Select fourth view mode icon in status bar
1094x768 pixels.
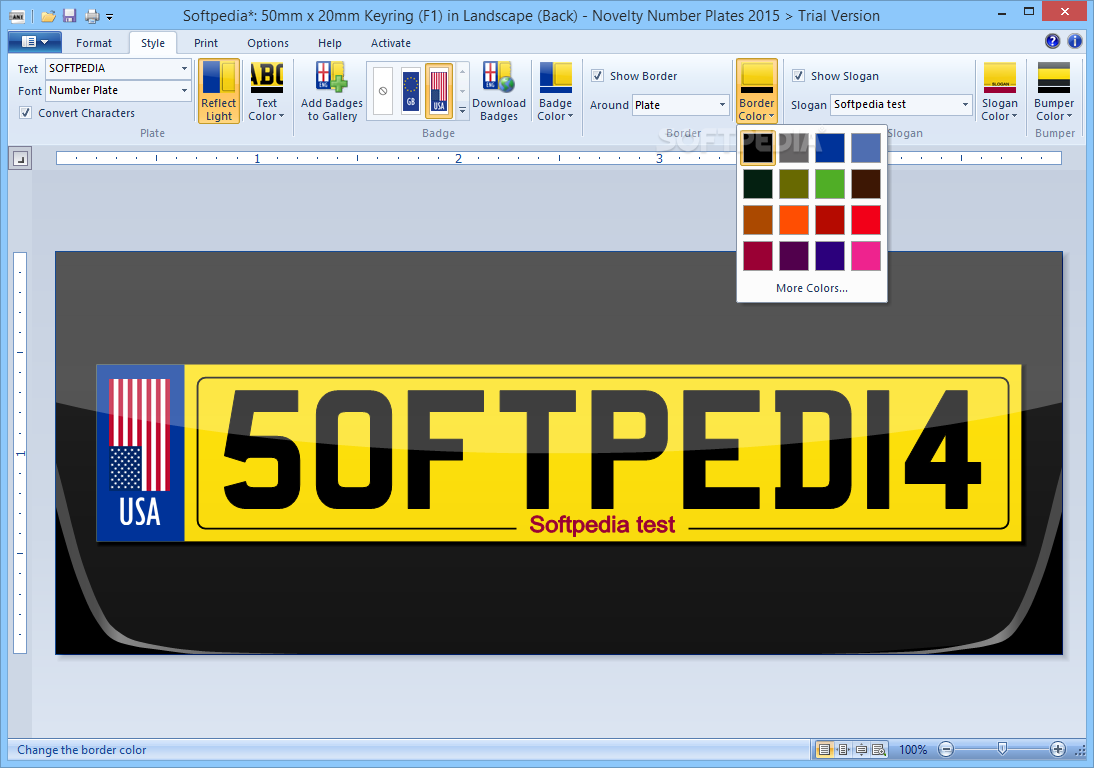[879, 750]
